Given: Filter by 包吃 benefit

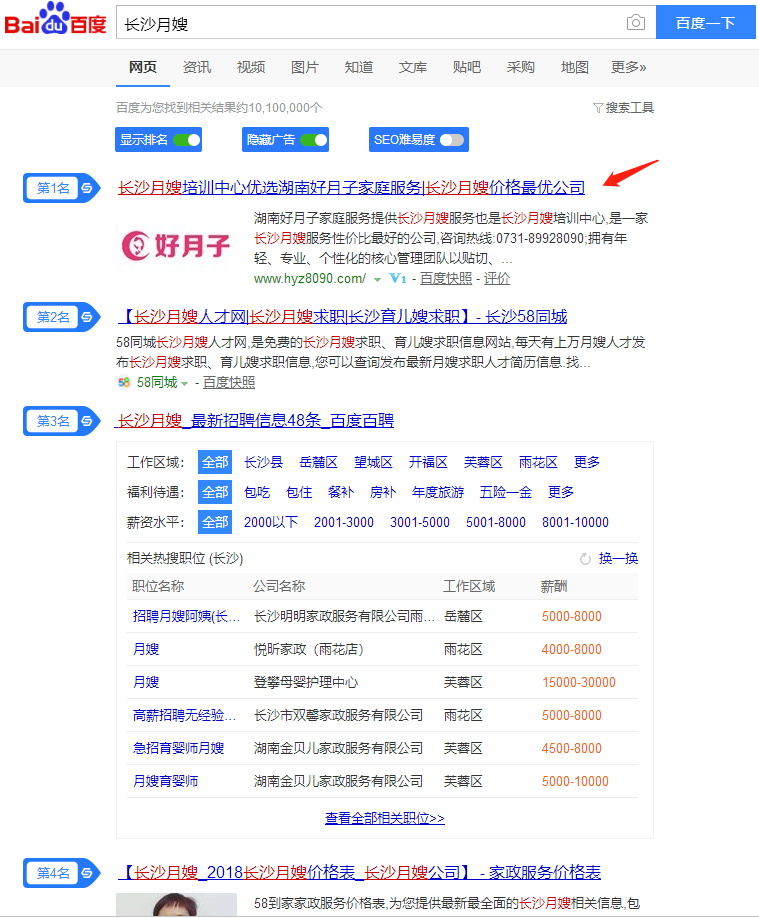Looking at the screenshot, I should 257,492.
